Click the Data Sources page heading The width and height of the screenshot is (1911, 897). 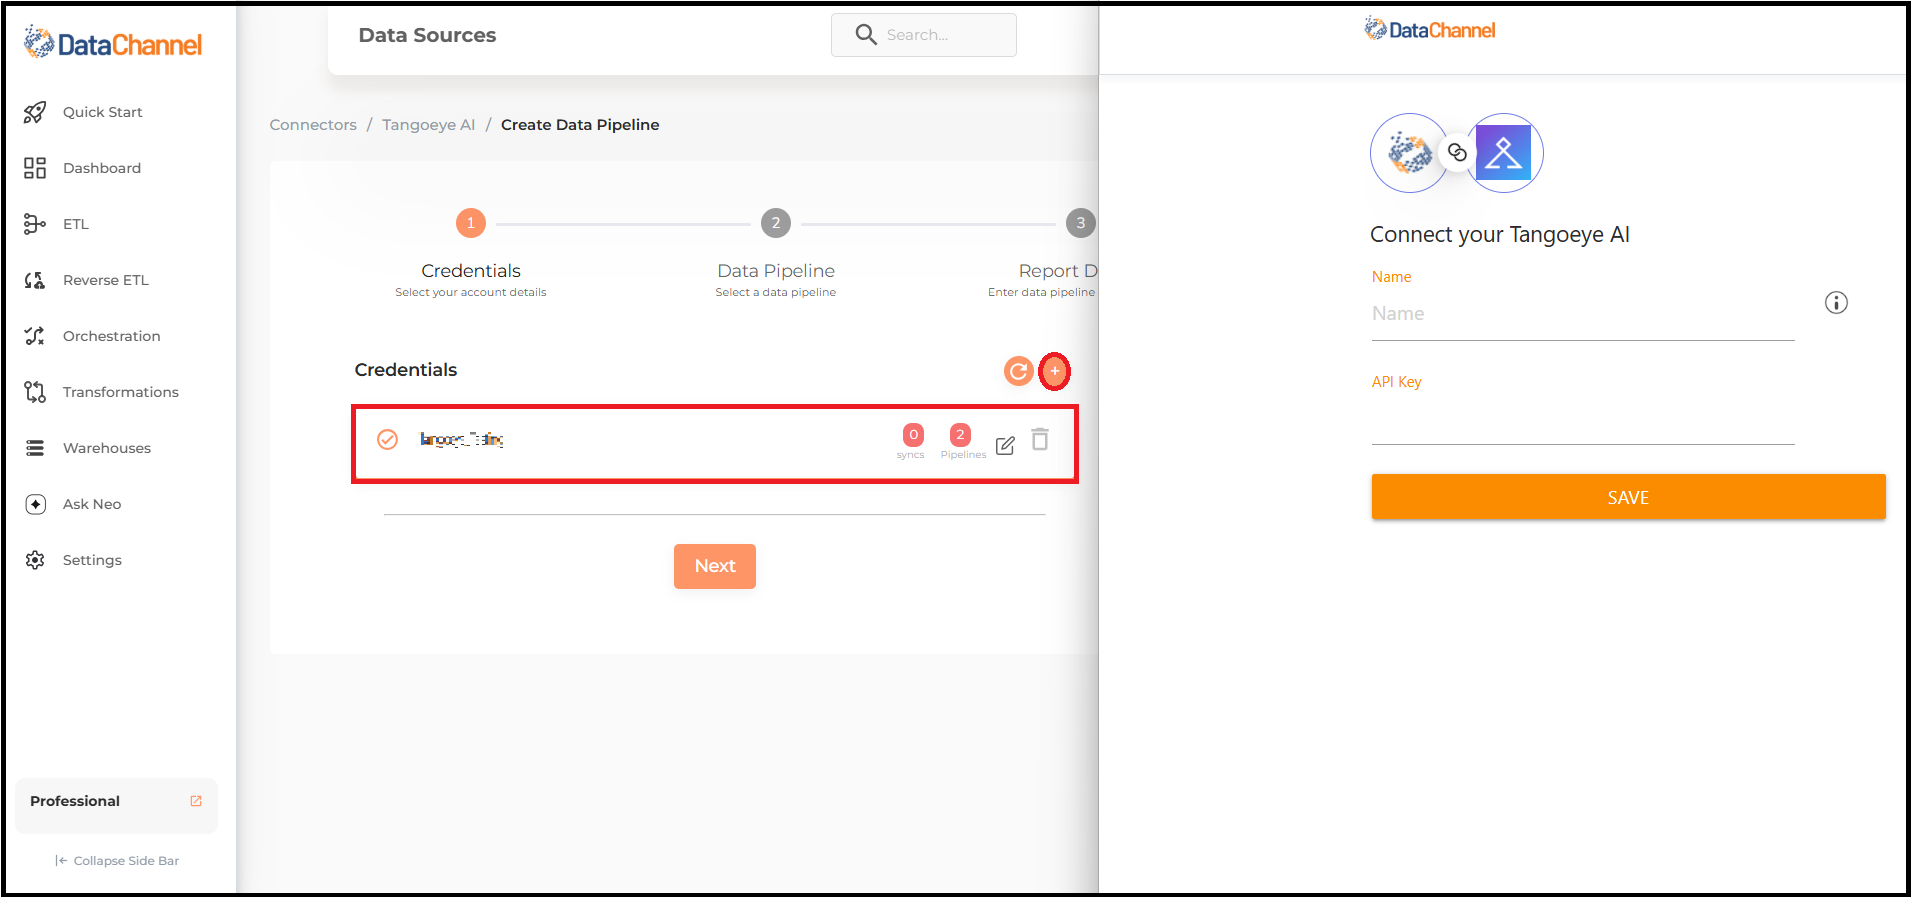click(427, 35)
